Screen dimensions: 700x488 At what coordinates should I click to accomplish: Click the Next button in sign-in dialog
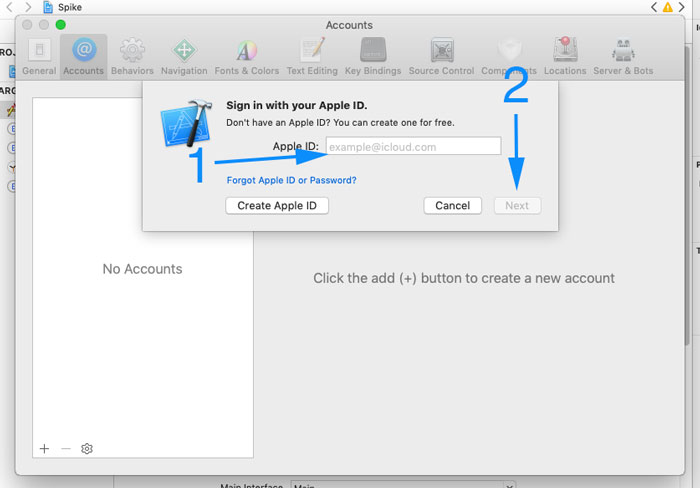(x=517, y=205)
